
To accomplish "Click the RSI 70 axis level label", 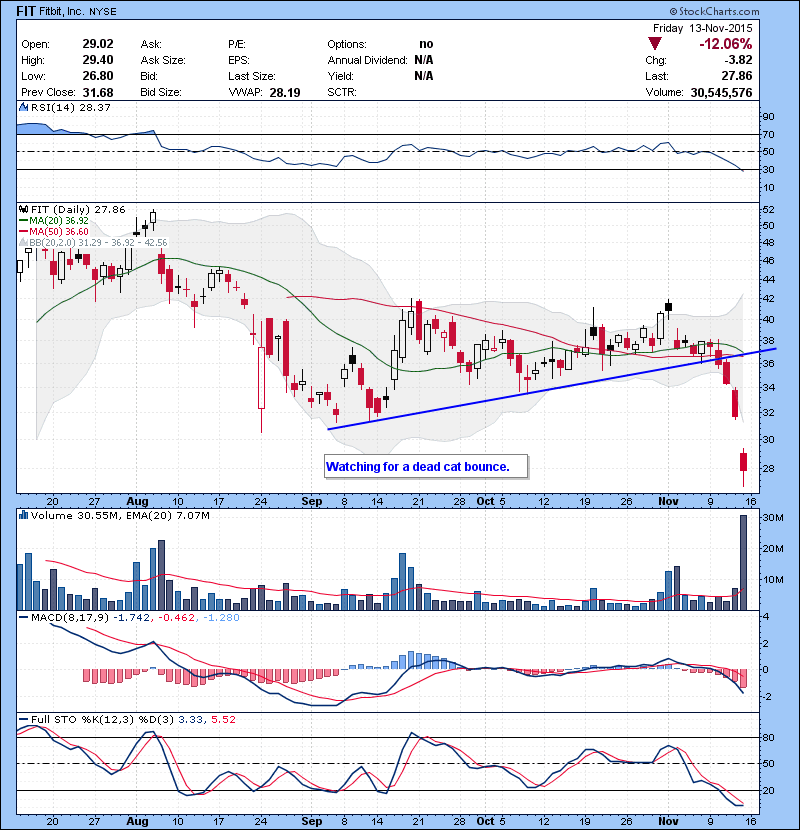I will click(768, 134).
